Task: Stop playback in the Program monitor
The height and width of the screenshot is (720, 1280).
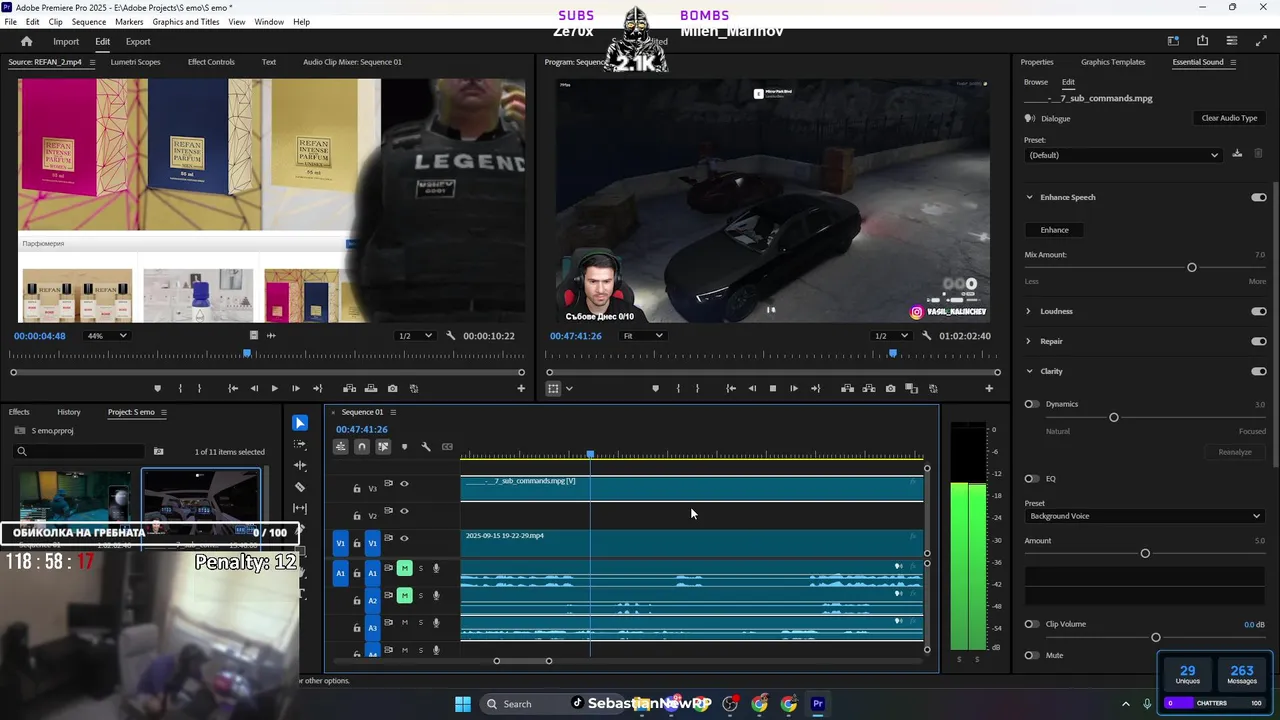Action: 772,388
